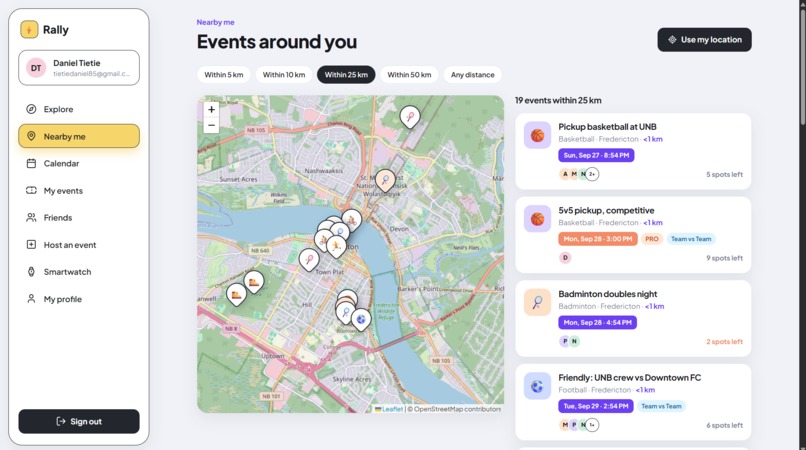Image resolution: width=806 pixels, height=450 pixels.
Task: Filter events within 5 km
Action: pos(224,75)
